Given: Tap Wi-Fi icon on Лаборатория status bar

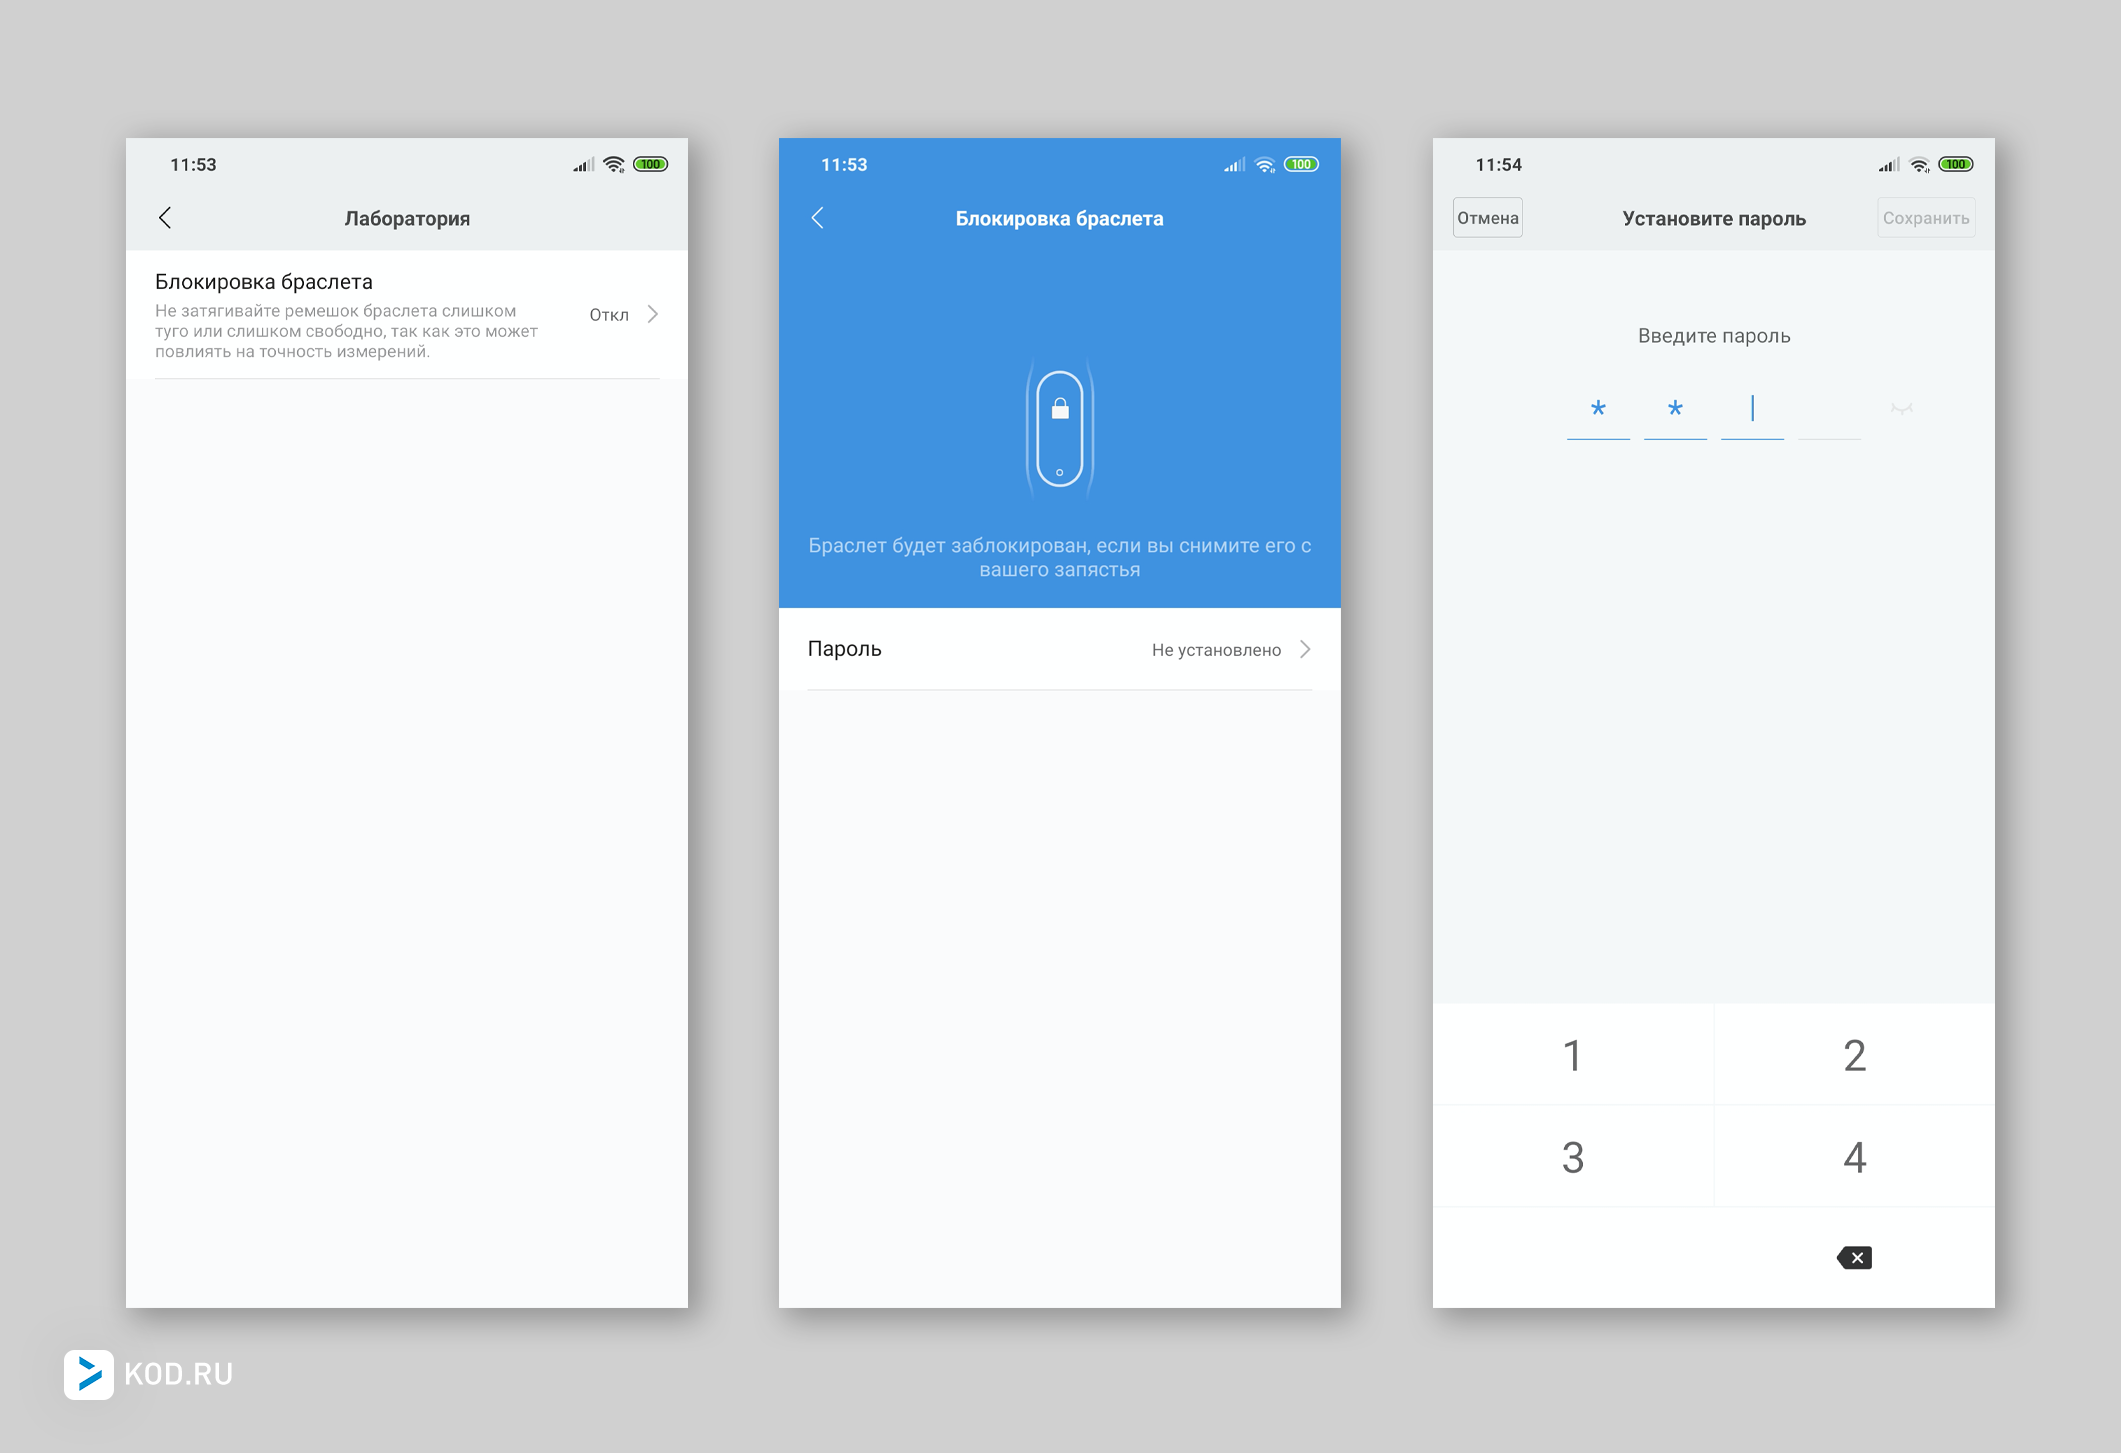Looking at the screenshot, I should pyautogui.click(x=614, y=165).
